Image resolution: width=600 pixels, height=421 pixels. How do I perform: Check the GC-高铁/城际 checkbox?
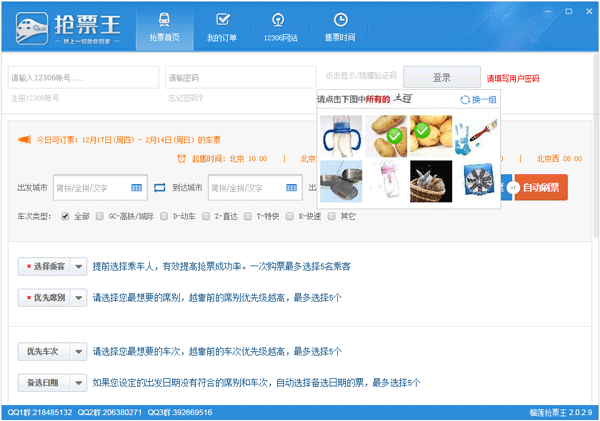point(100,216)
